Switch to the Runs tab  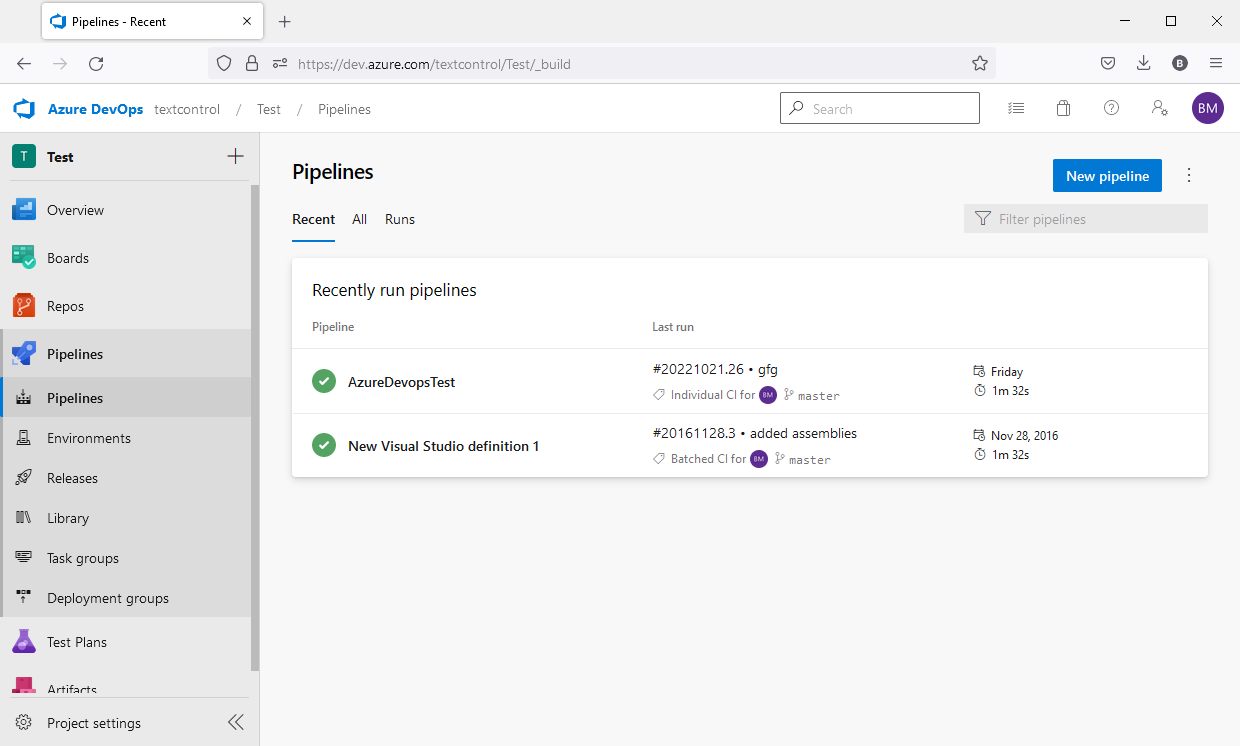pyautogui.click(x=400, y=219)
